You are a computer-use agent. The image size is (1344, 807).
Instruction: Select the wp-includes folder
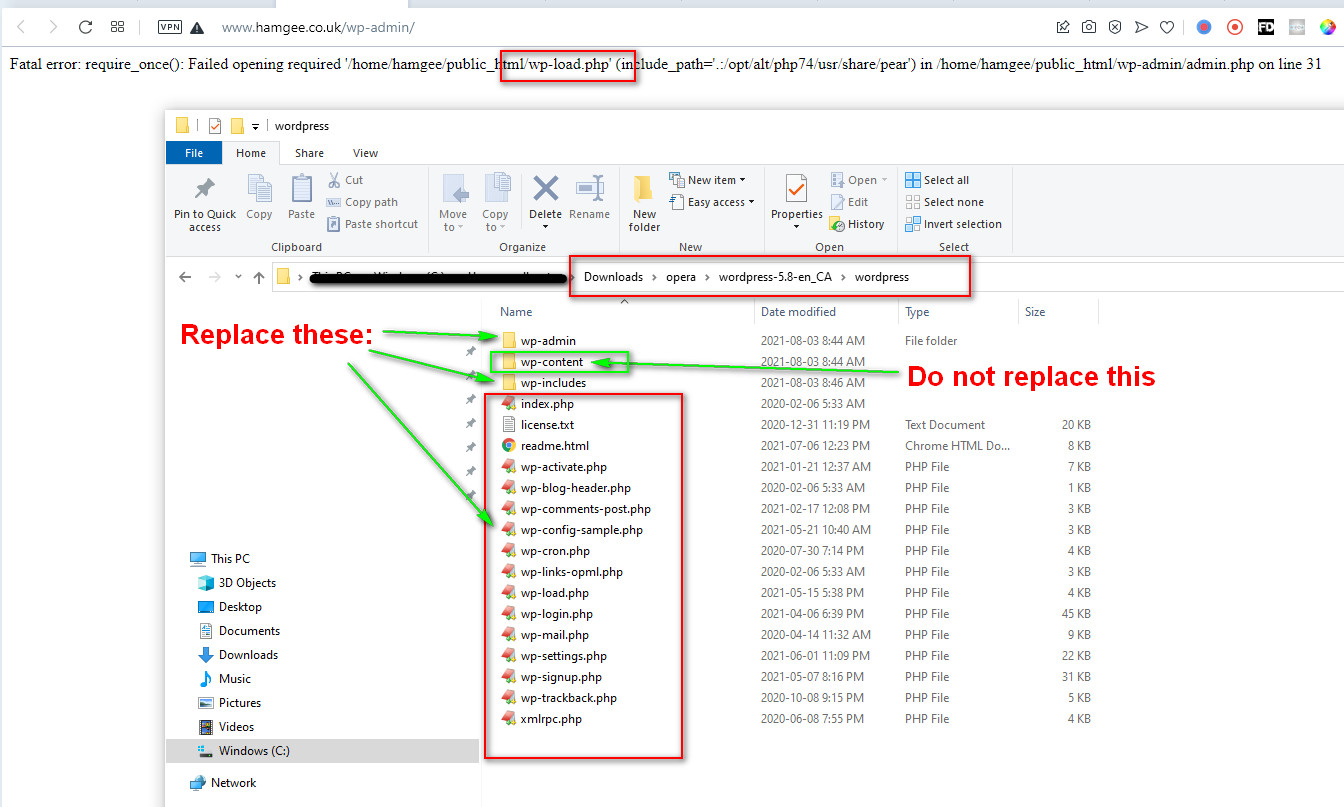(x=553, y=383)
